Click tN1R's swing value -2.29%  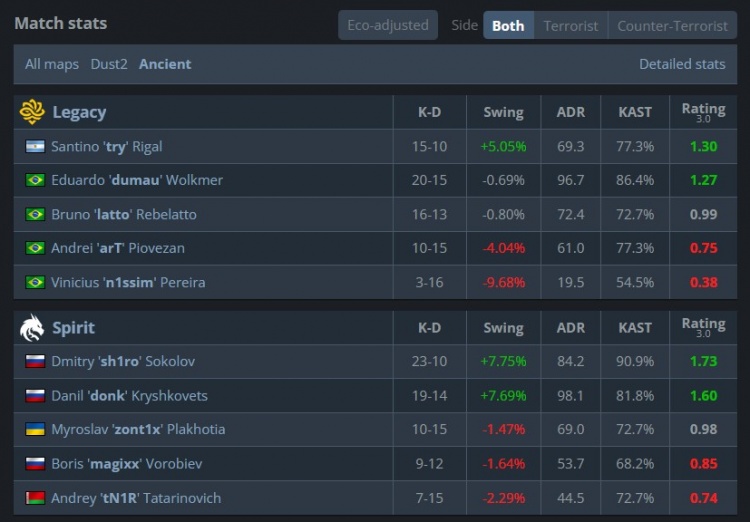coord(503,498)
